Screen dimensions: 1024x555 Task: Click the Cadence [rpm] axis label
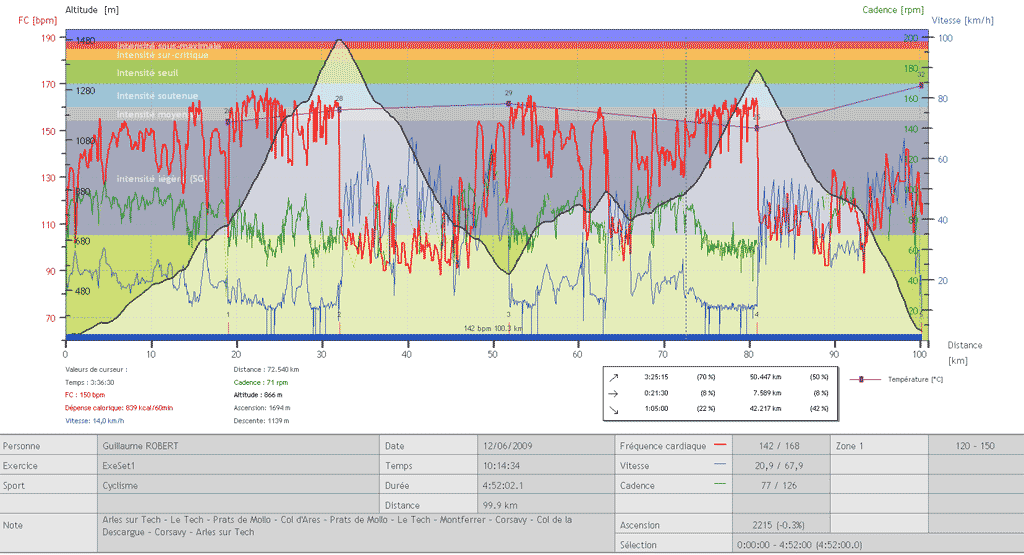pyautogui.click(x=893, y=10)
